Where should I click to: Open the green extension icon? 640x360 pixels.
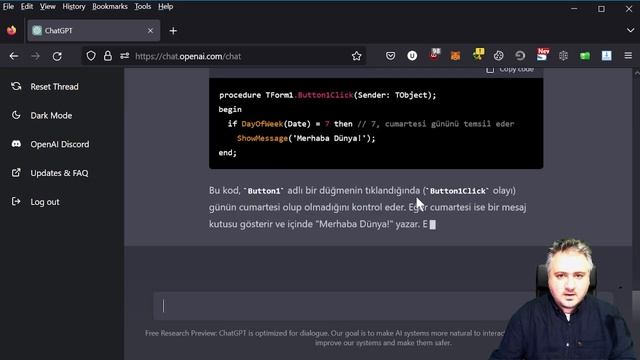click(x=585, y=56)
